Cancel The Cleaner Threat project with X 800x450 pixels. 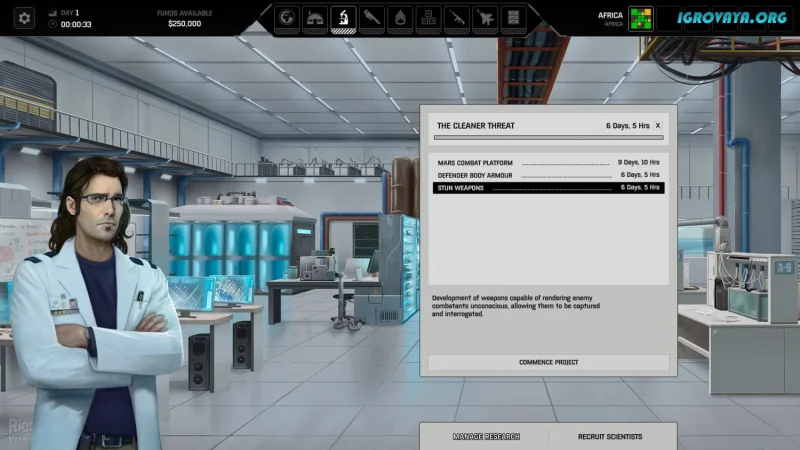point(657,126)
